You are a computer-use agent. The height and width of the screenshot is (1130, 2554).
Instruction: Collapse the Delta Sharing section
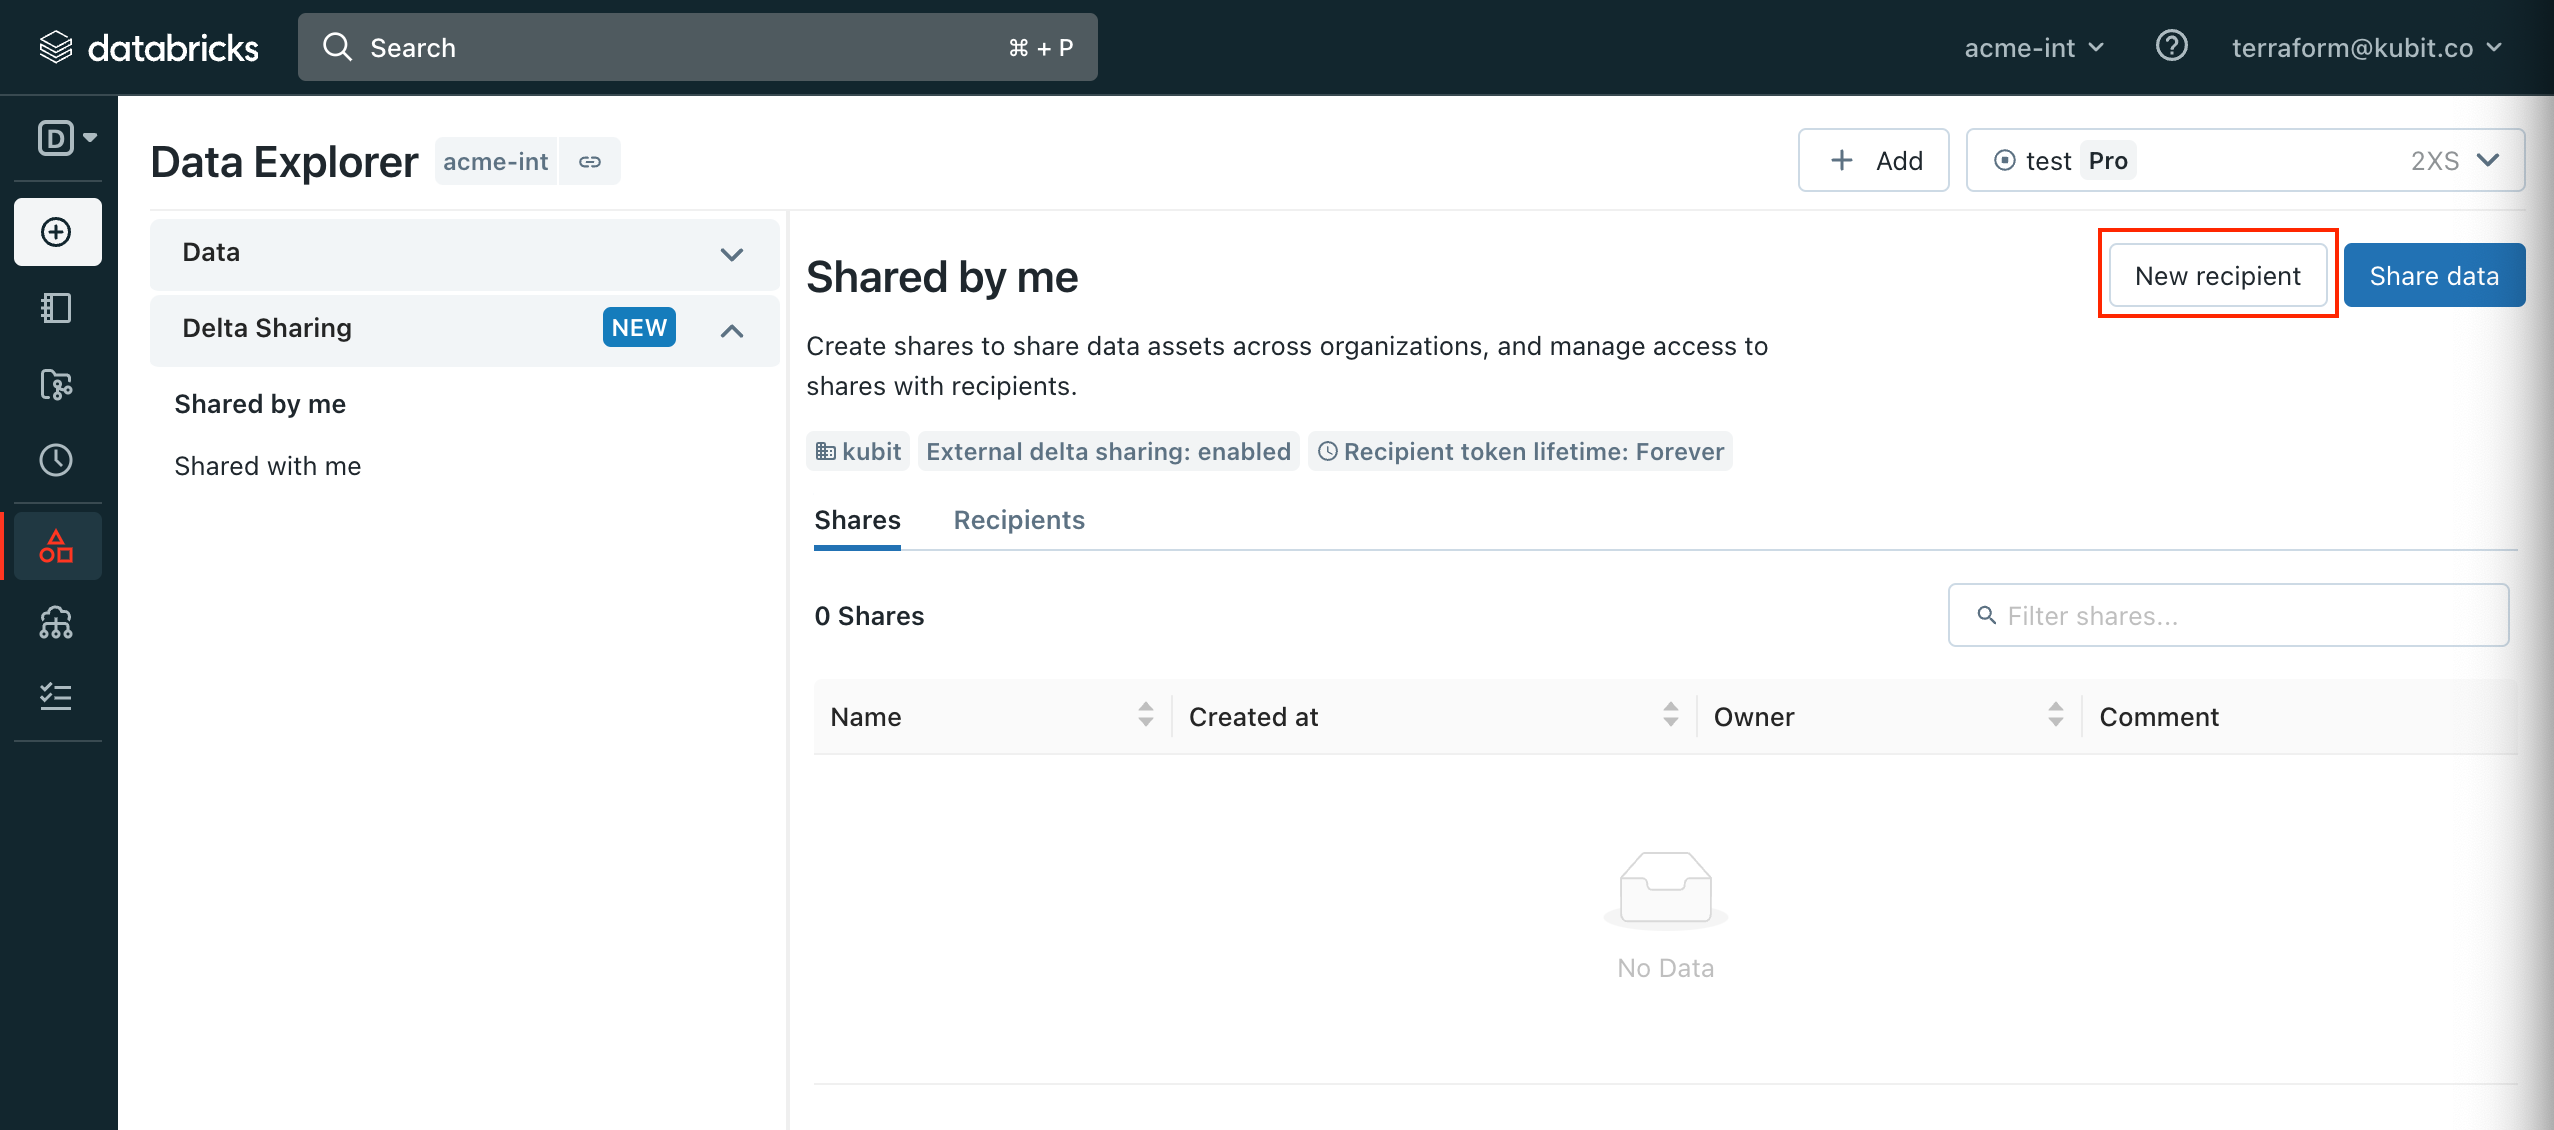732,330
